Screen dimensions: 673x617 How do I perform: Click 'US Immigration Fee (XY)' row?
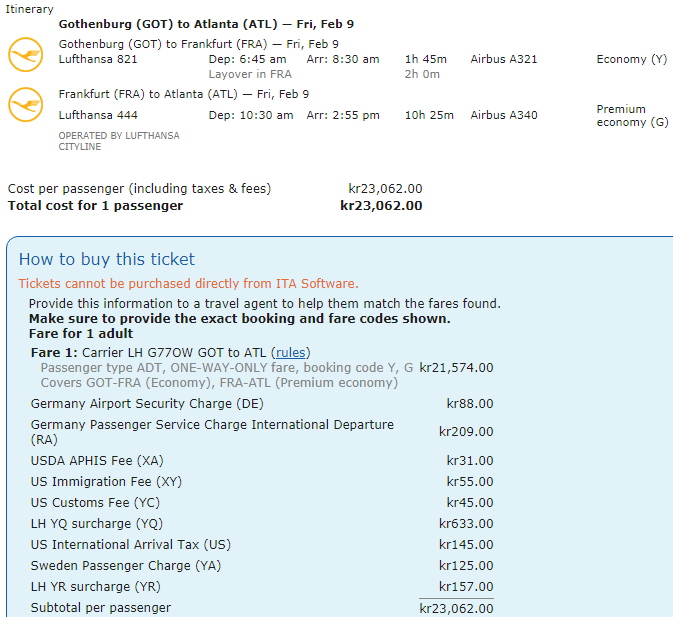[x=106, y=482]
